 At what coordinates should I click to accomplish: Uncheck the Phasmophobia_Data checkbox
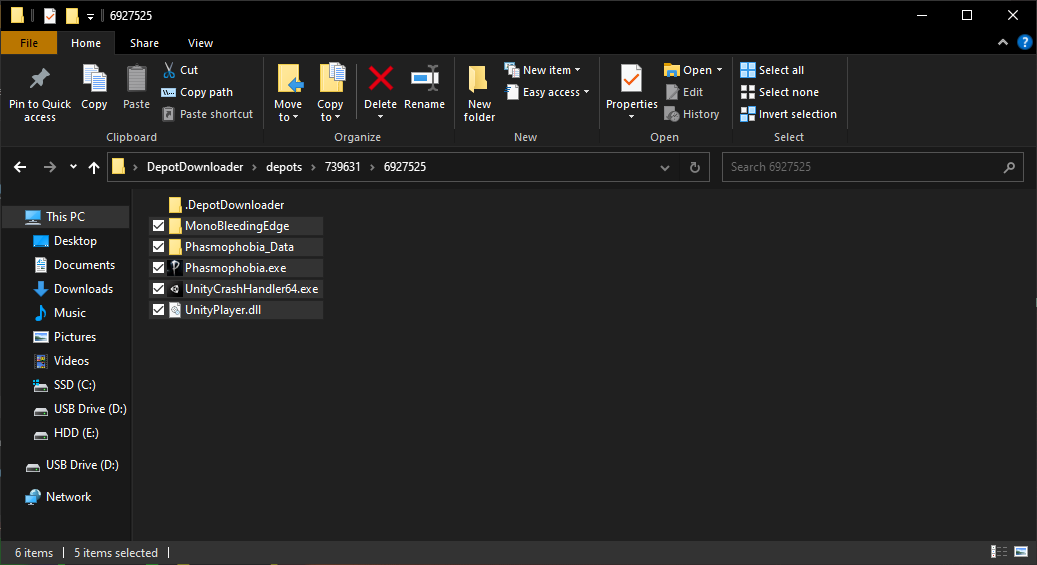[x=158, y=247]
